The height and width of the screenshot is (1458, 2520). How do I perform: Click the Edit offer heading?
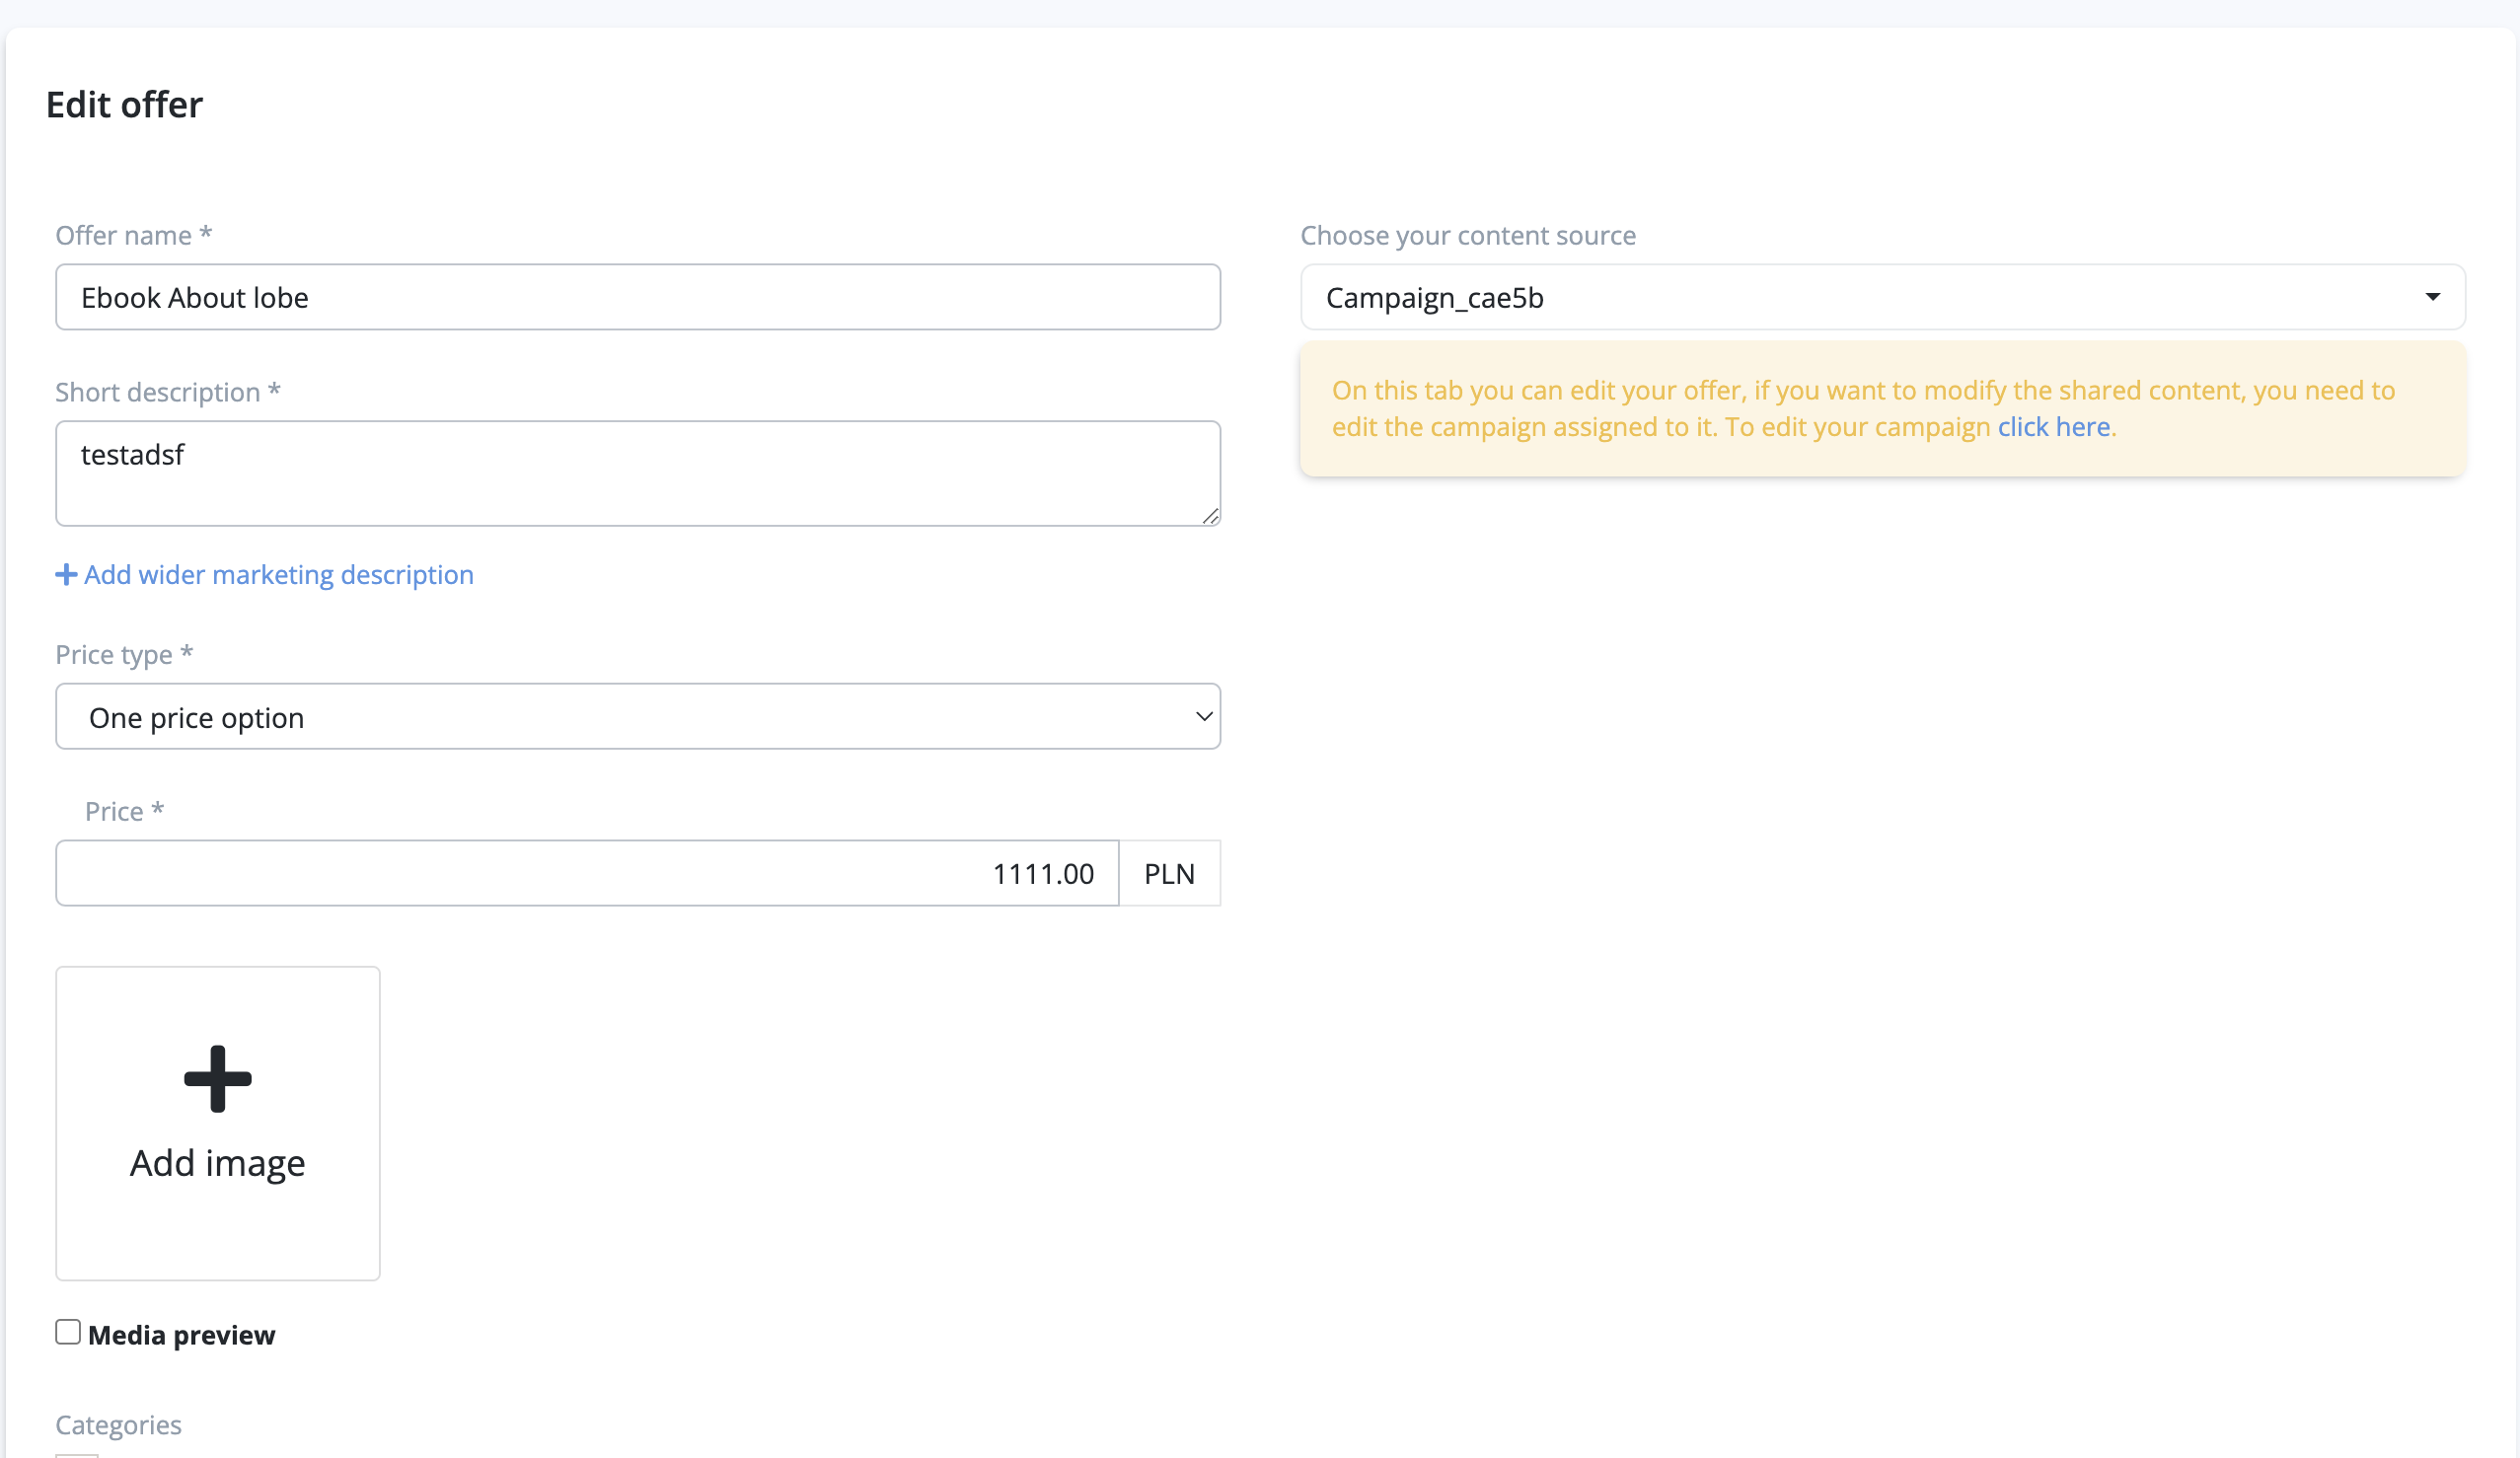(124, 105)
